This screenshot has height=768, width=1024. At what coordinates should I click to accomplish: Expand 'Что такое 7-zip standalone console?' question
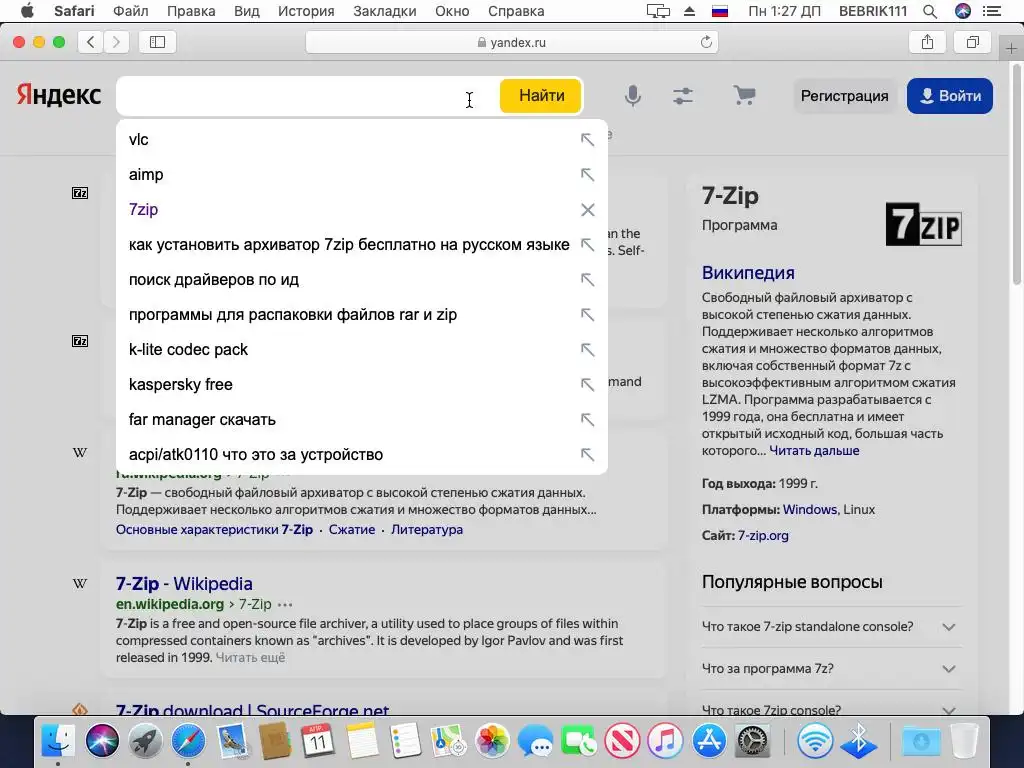tap(830, 626)
